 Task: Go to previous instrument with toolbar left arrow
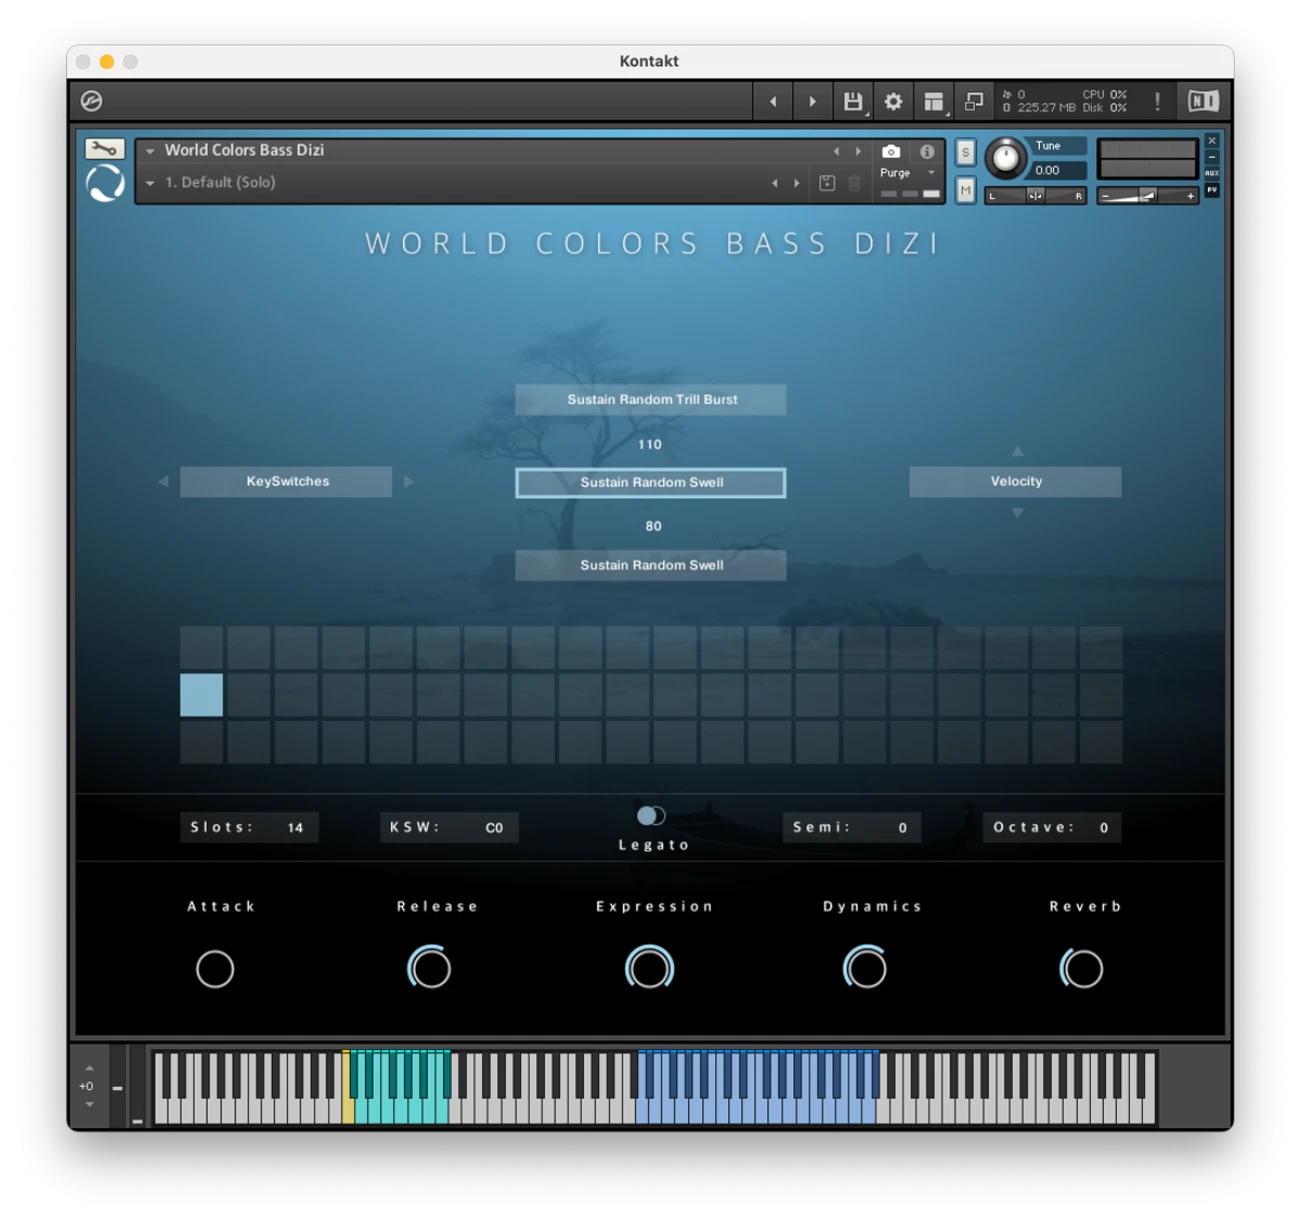(x=773, y=101)
